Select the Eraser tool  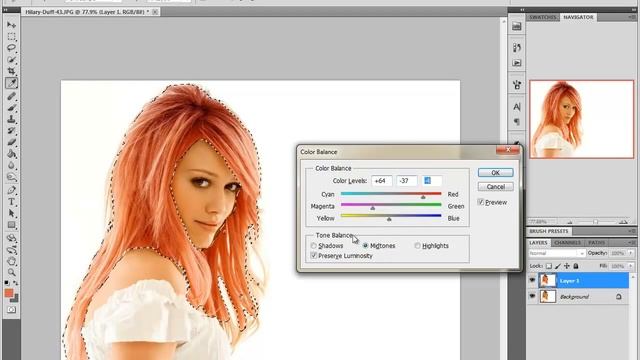pyautogui.click(x=11, y=142)
